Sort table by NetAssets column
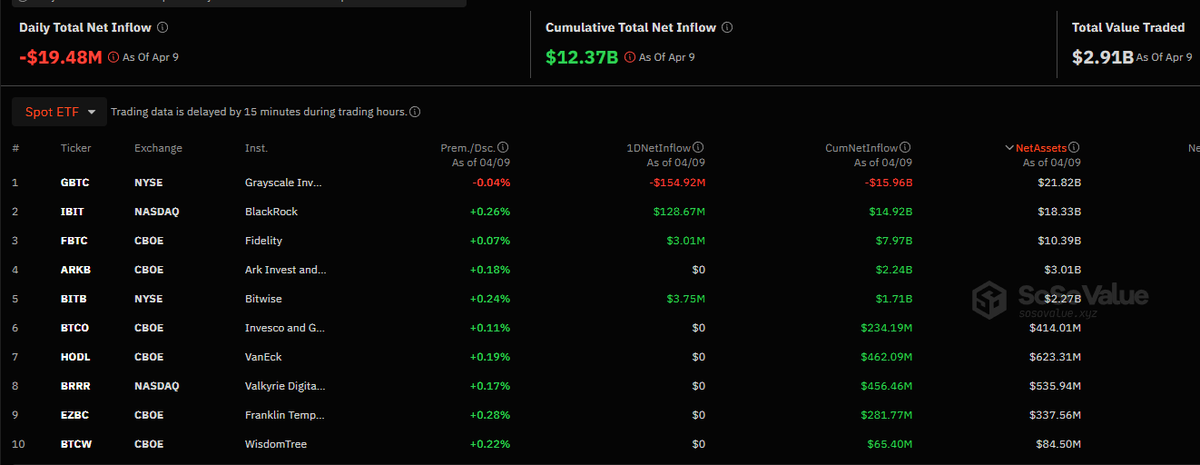Image resolution: width=1200 pixels, height=465 pixels. coord(1041,148)
